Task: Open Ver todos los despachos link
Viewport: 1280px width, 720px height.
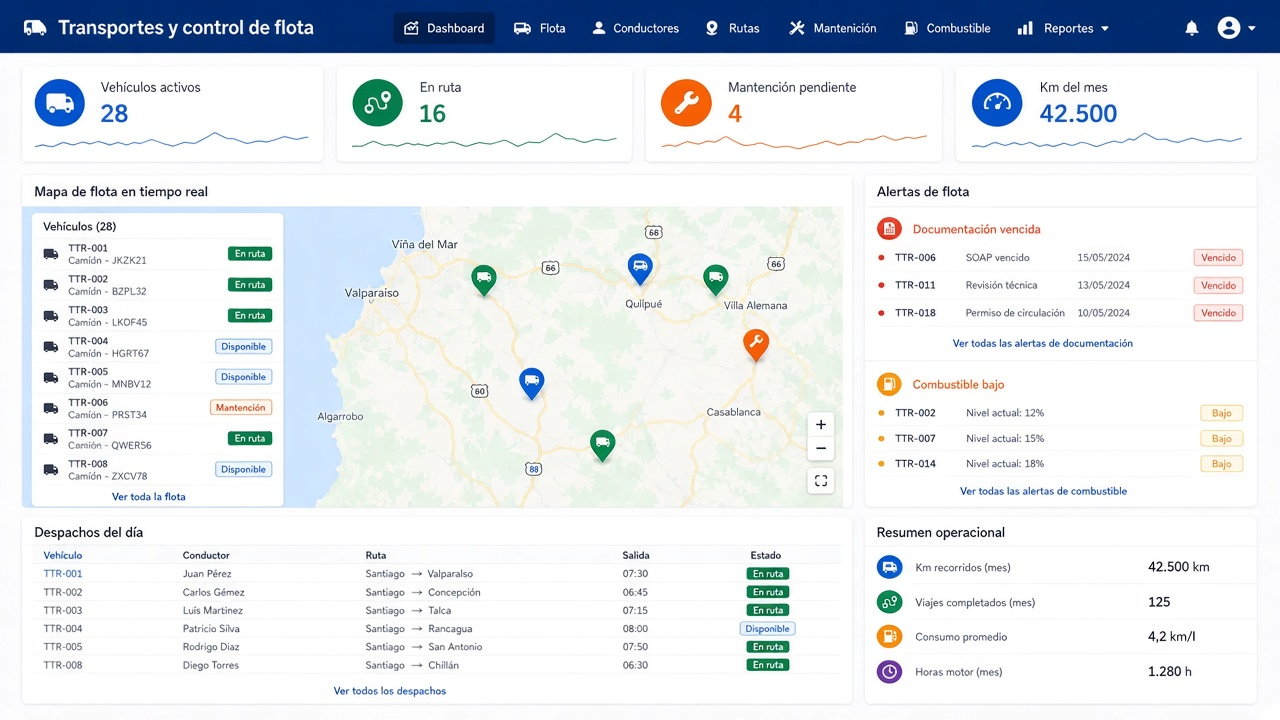Action: pyautogui.click(x=390, y=691)
